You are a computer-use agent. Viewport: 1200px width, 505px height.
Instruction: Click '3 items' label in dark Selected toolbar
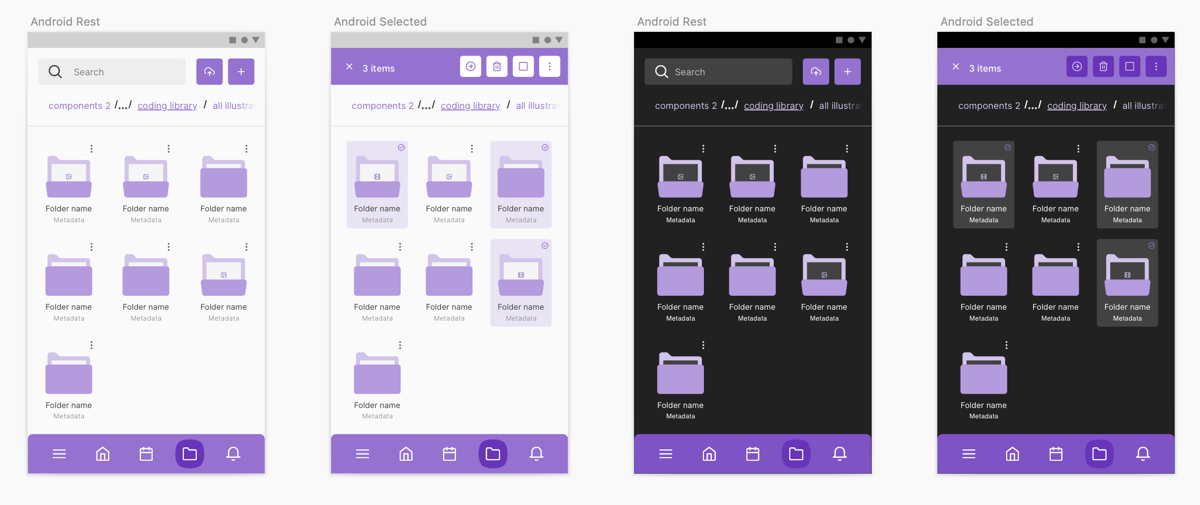coord(985,68)
